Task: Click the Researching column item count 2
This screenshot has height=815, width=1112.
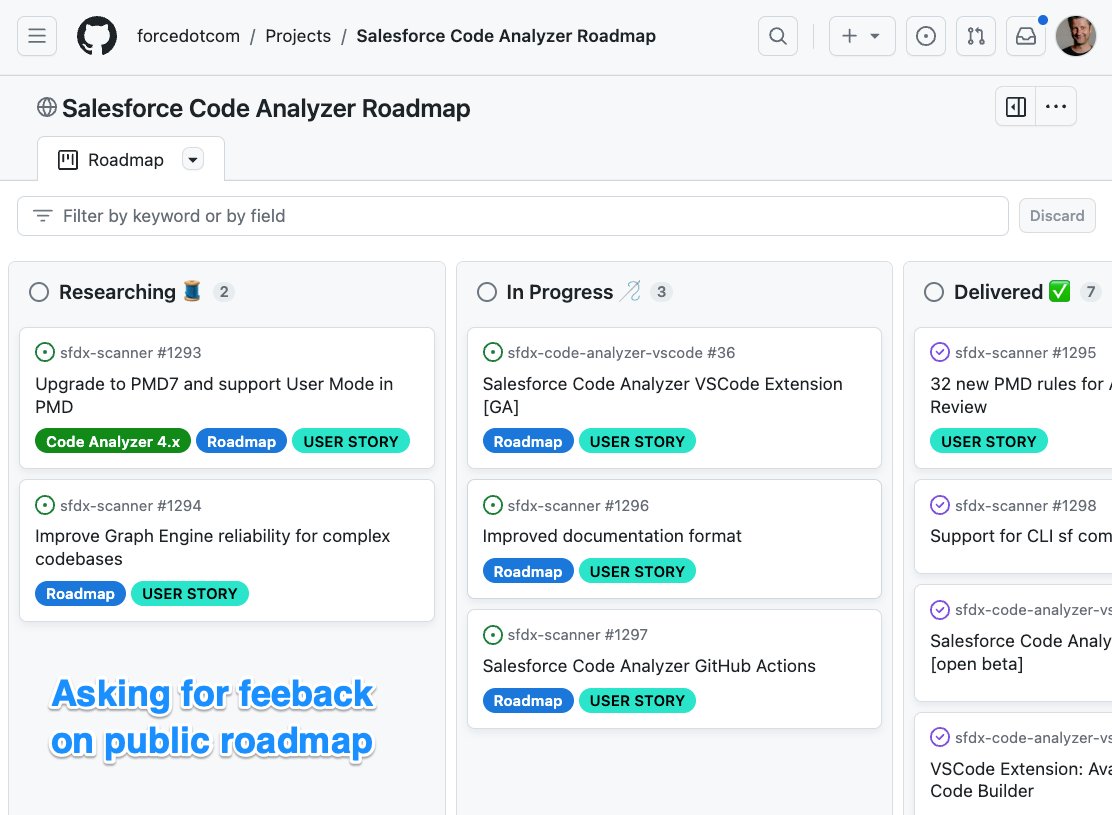Action: point(224,292)
